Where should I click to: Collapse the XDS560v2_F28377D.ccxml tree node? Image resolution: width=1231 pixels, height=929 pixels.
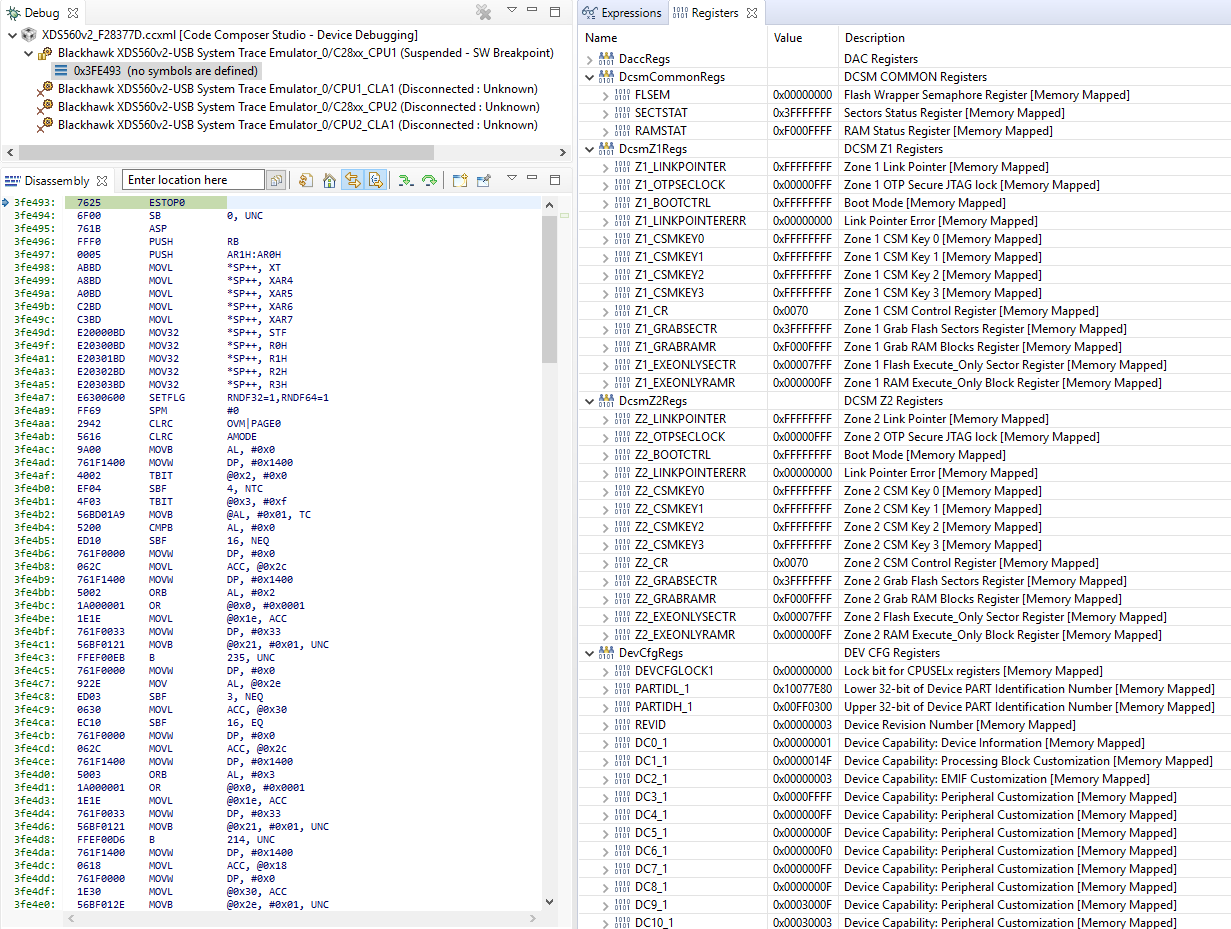click(11, 35)
